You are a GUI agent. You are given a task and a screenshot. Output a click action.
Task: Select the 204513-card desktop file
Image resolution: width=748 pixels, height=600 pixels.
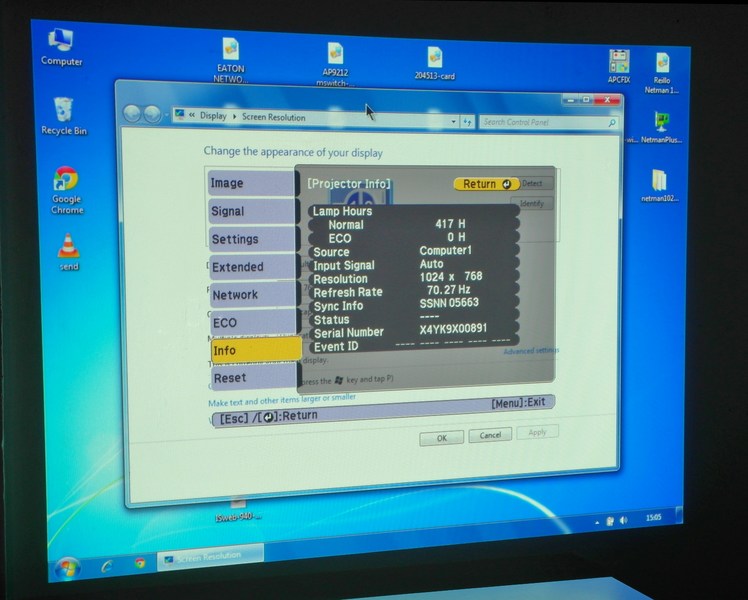click(x=435, y=62)
